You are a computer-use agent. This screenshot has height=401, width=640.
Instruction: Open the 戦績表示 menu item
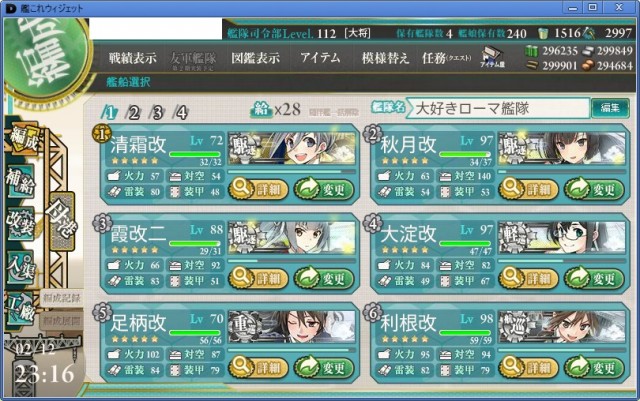132,58
